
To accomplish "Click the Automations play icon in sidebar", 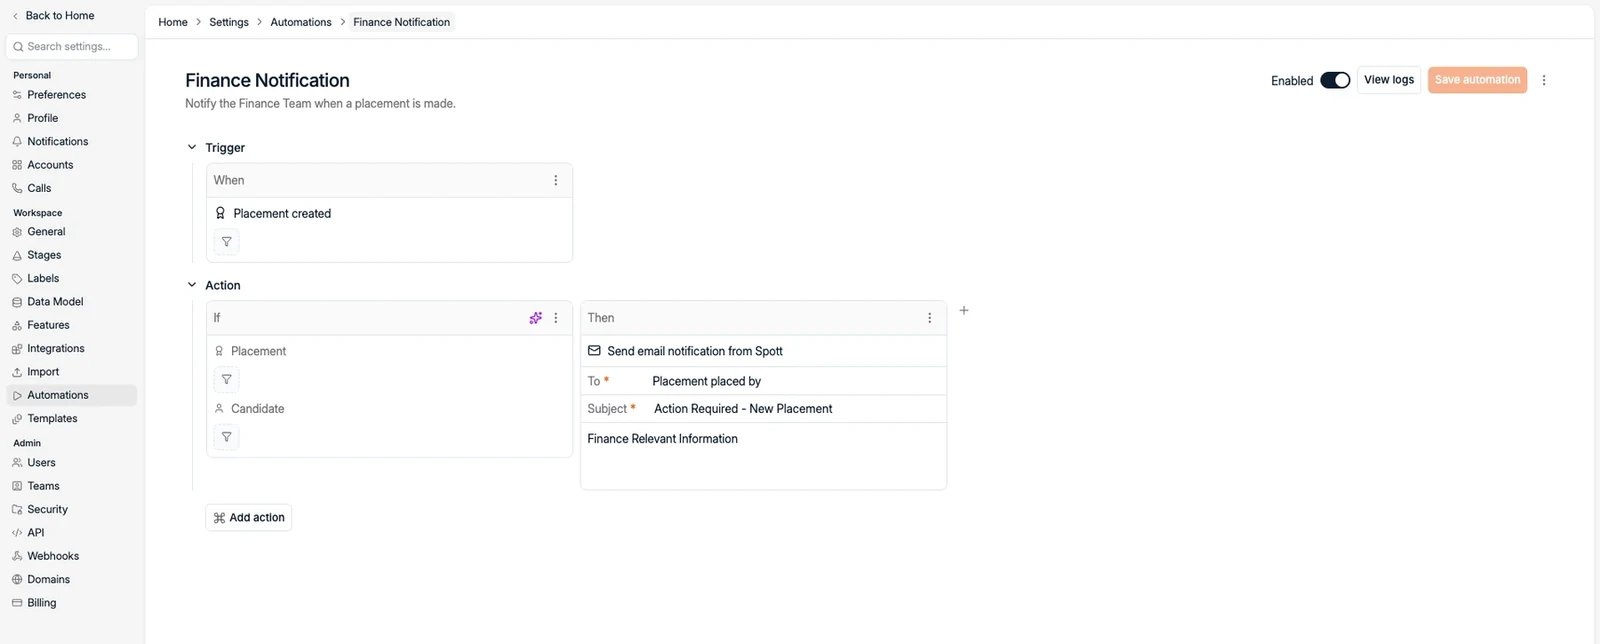I will pyautogui.click(x=17, y=396).
